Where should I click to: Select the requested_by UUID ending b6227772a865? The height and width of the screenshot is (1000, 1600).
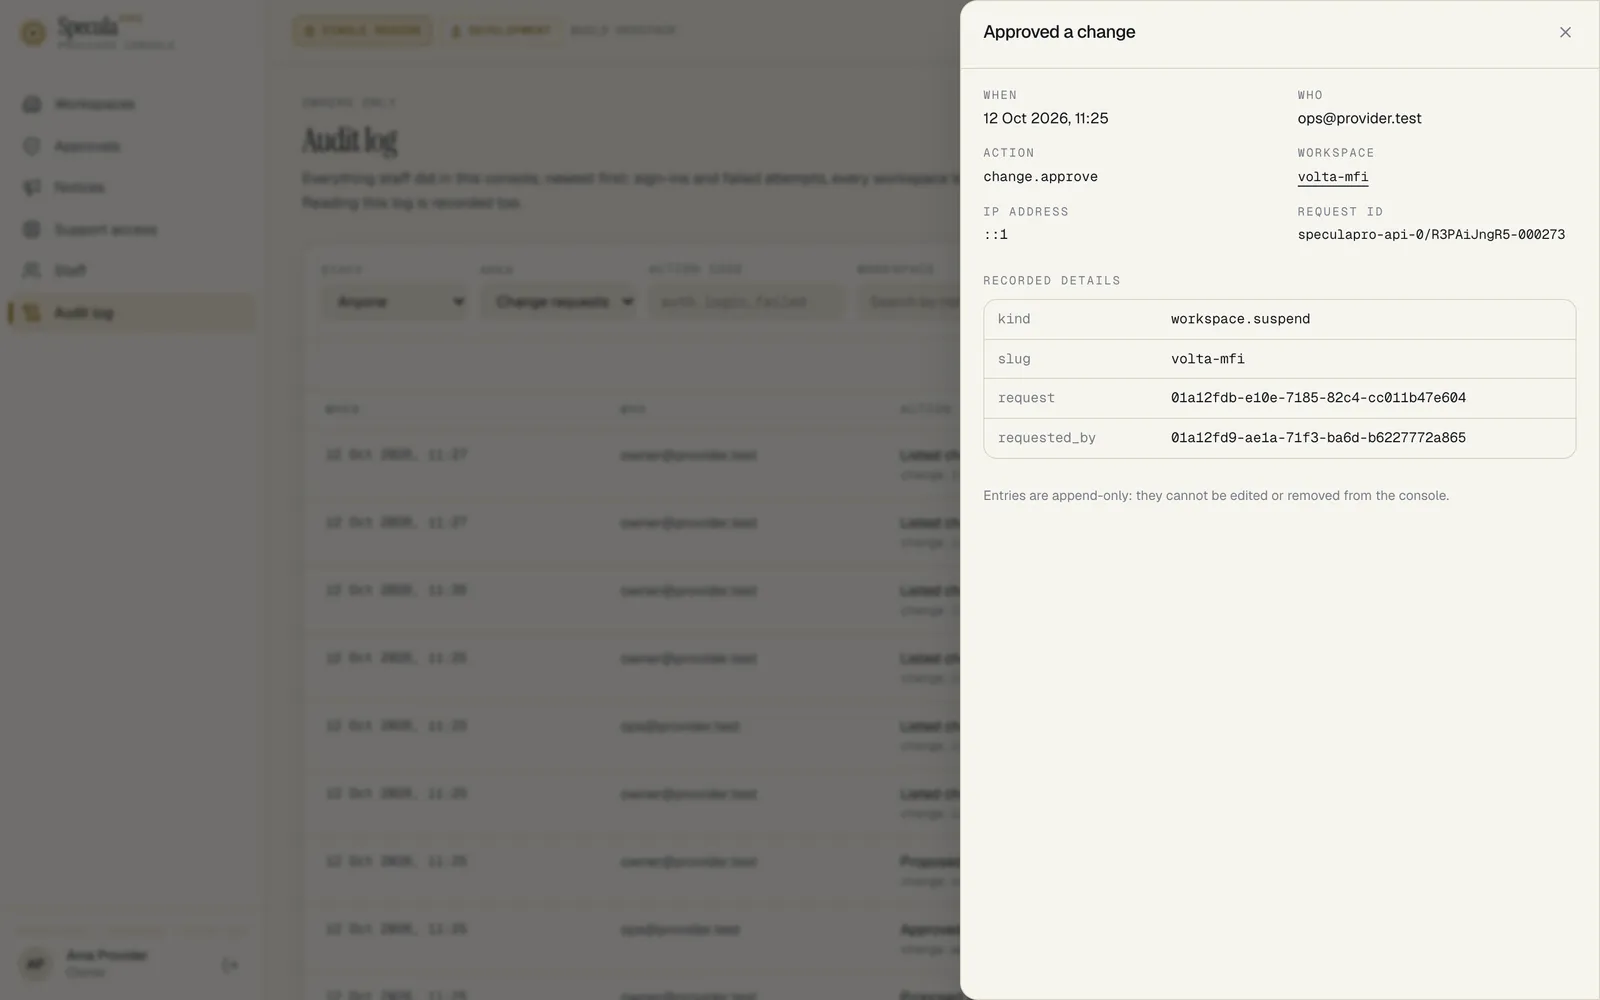(1318, 438)
